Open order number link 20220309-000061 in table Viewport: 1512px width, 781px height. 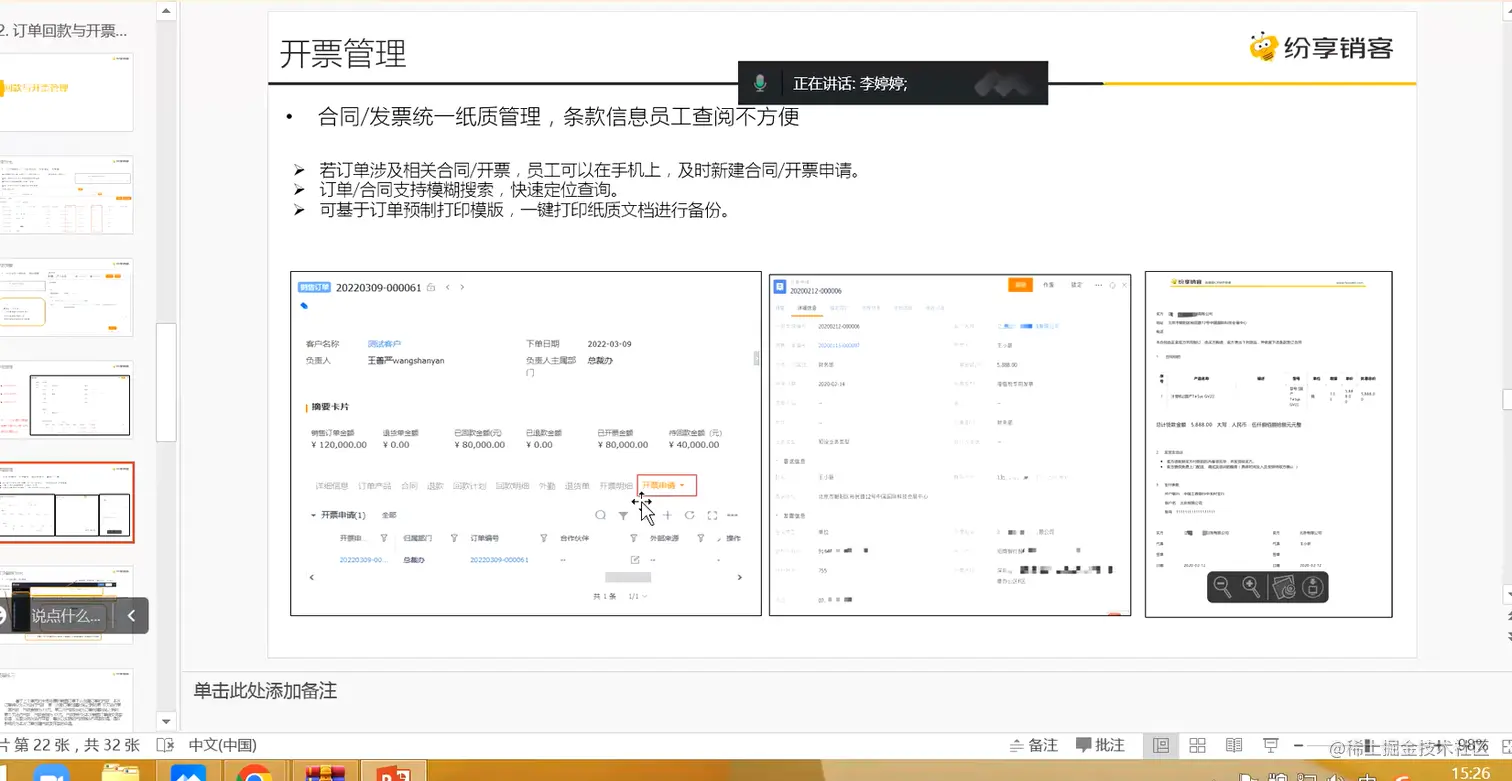[499, 559]
